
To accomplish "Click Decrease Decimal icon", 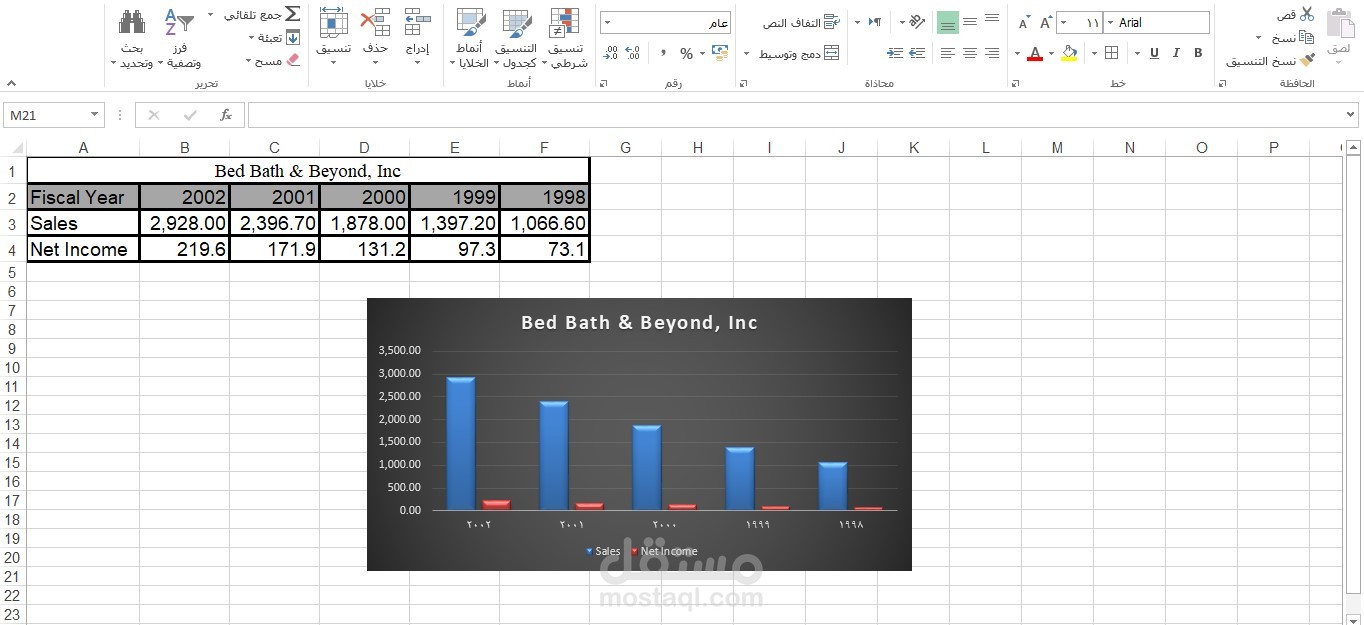I will (x=611, y=53).
